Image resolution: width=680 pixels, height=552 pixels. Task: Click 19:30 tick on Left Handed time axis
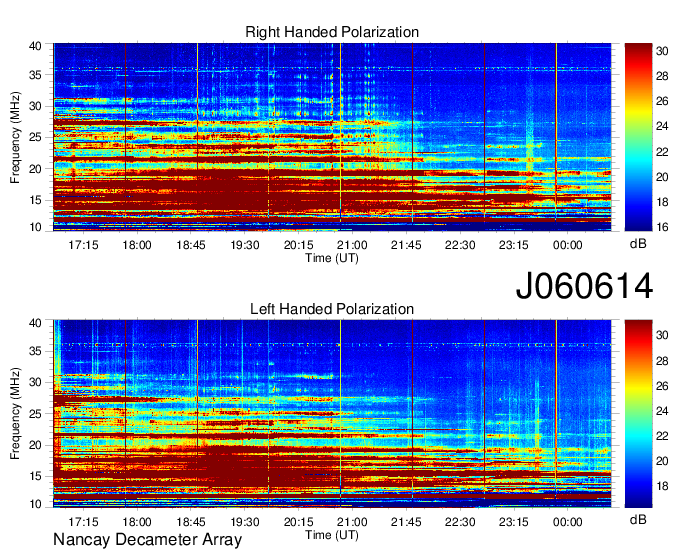[x=245, y=522]
